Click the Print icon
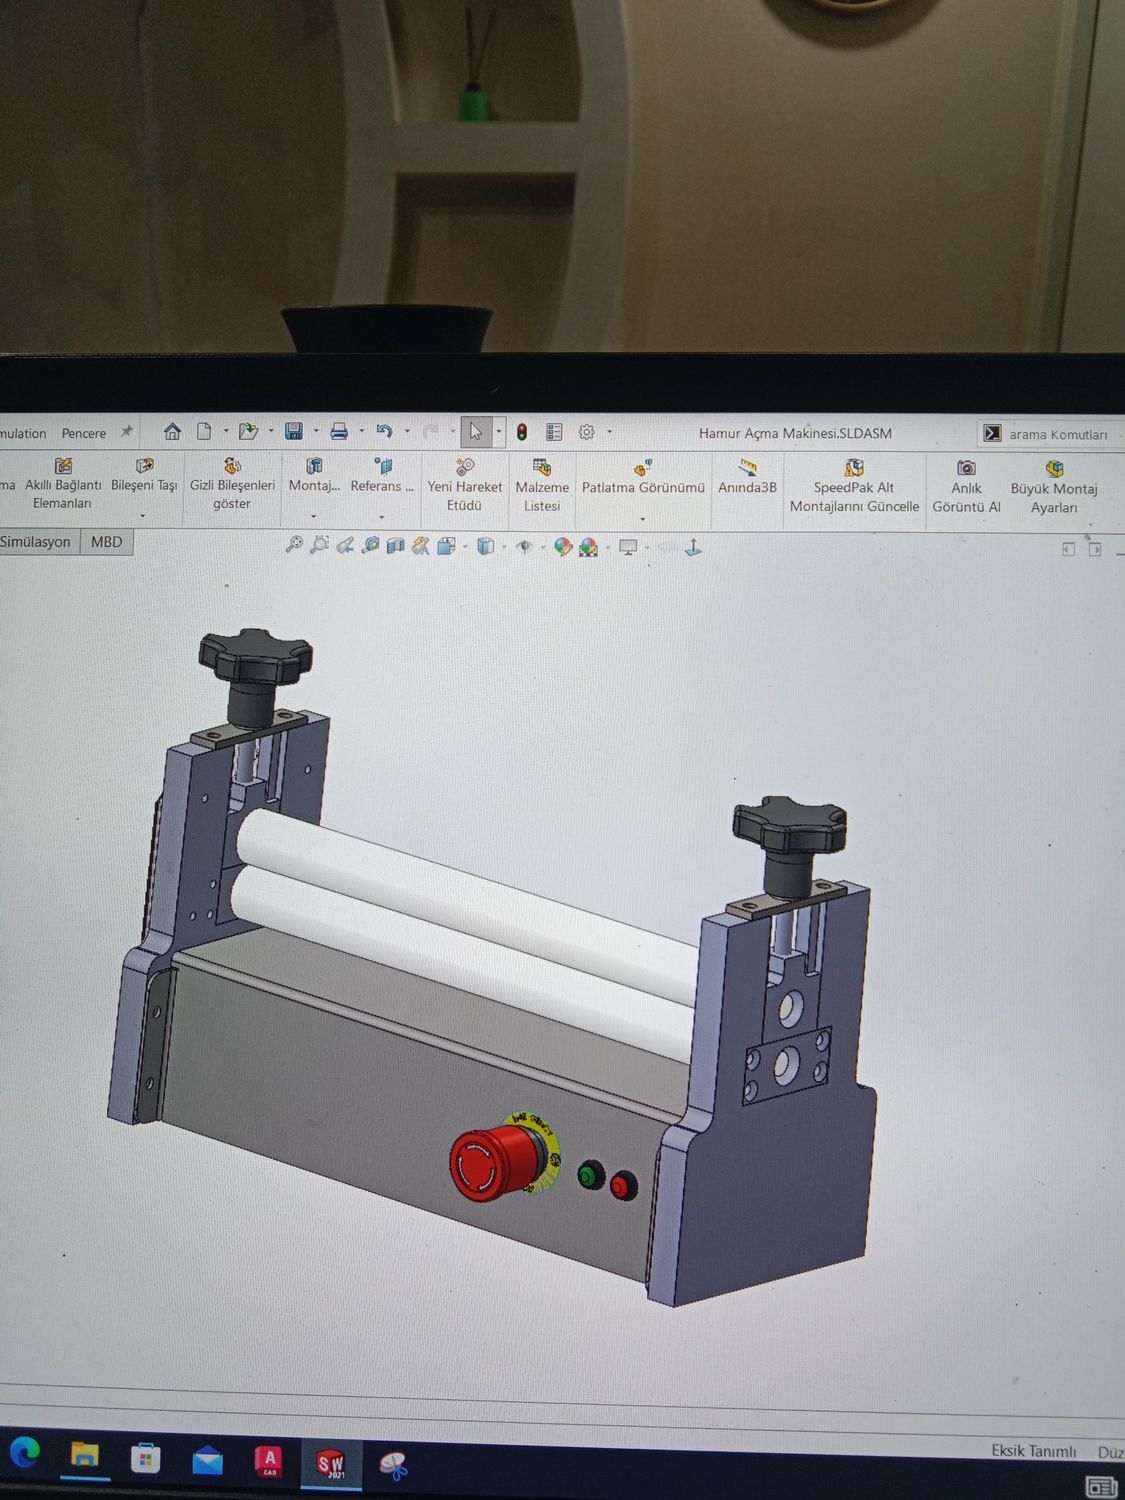Image resolution: width=1125 pixels, height=1500 pixels. point(339,432)
